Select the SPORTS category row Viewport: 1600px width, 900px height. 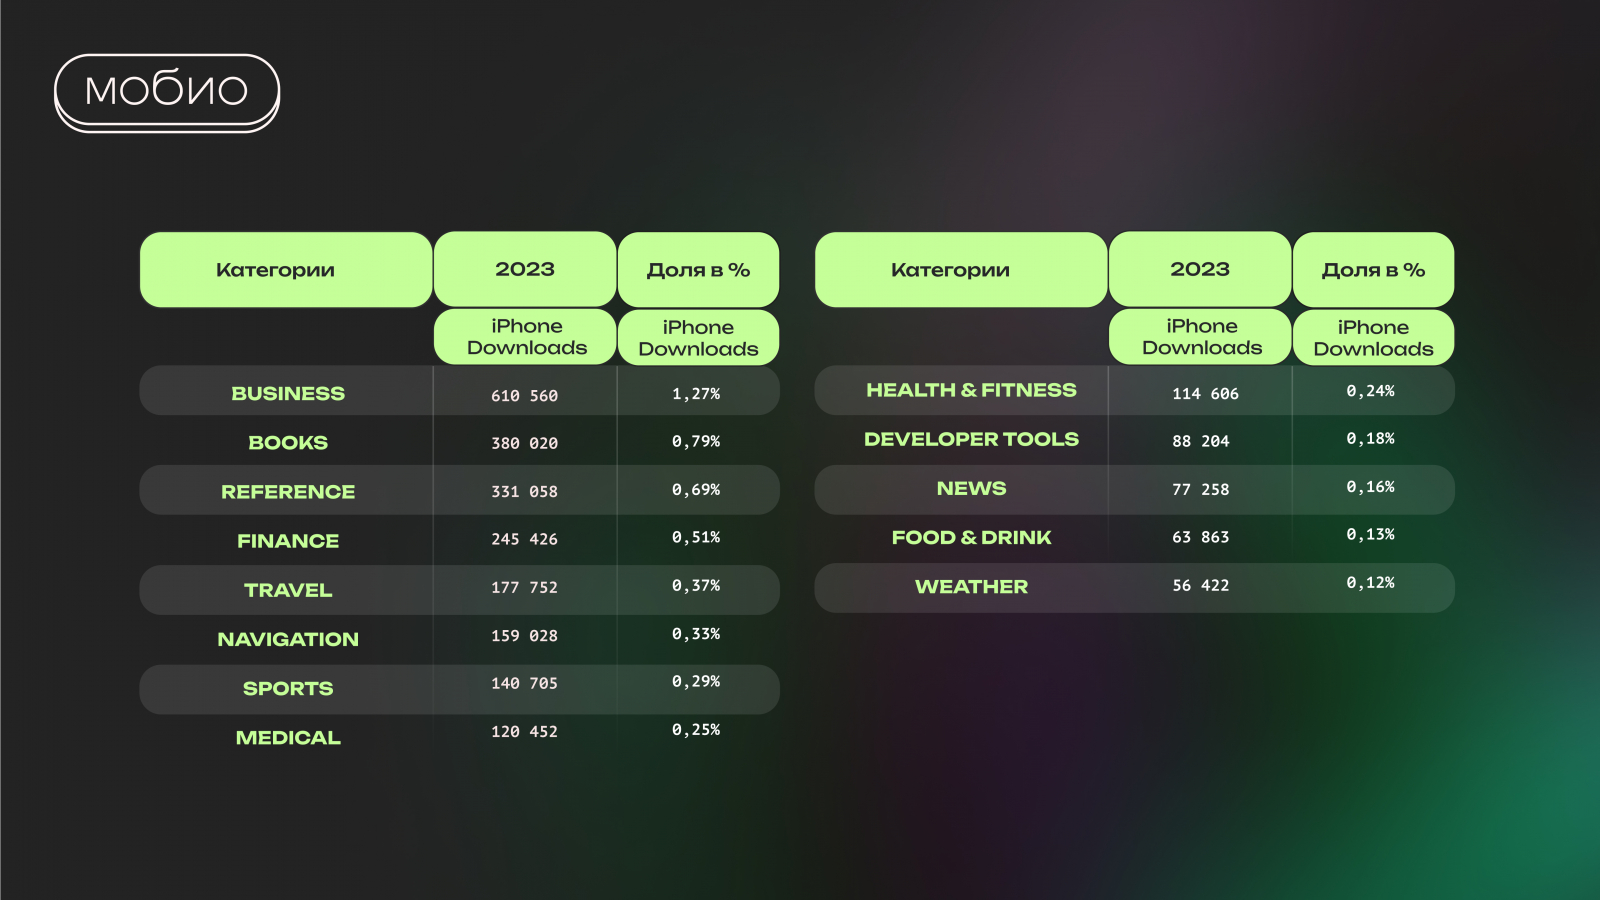[x=288, y=688]
